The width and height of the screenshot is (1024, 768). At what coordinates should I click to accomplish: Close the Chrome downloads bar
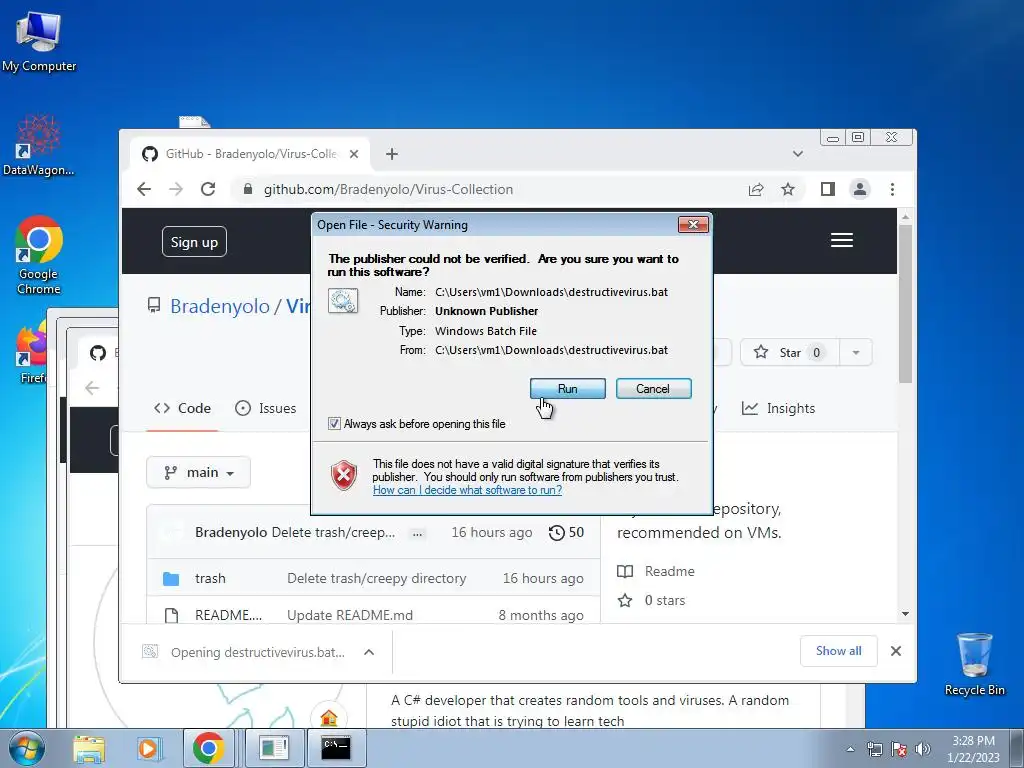point(896,651)
